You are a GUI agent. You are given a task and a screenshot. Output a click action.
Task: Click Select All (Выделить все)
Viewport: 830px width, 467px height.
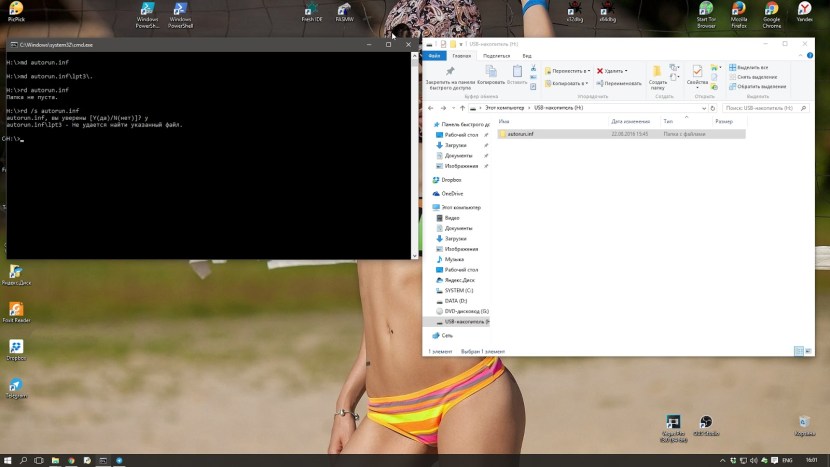750,67
